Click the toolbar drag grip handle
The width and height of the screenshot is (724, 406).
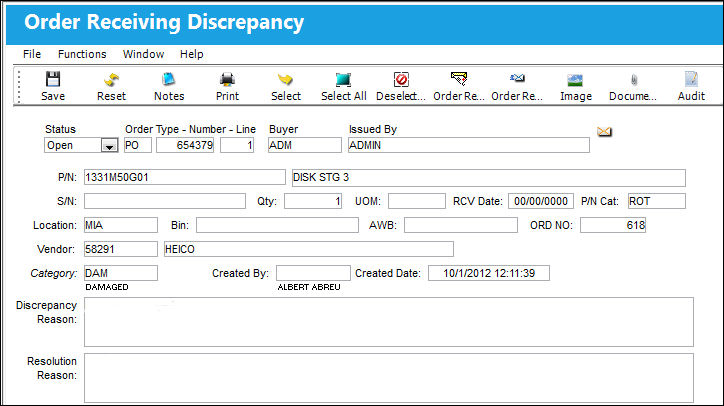(19, 86)
